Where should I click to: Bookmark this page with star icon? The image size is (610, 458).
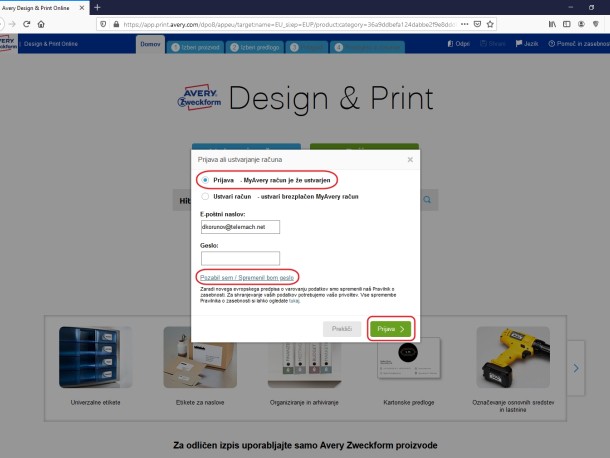[490, 24]
